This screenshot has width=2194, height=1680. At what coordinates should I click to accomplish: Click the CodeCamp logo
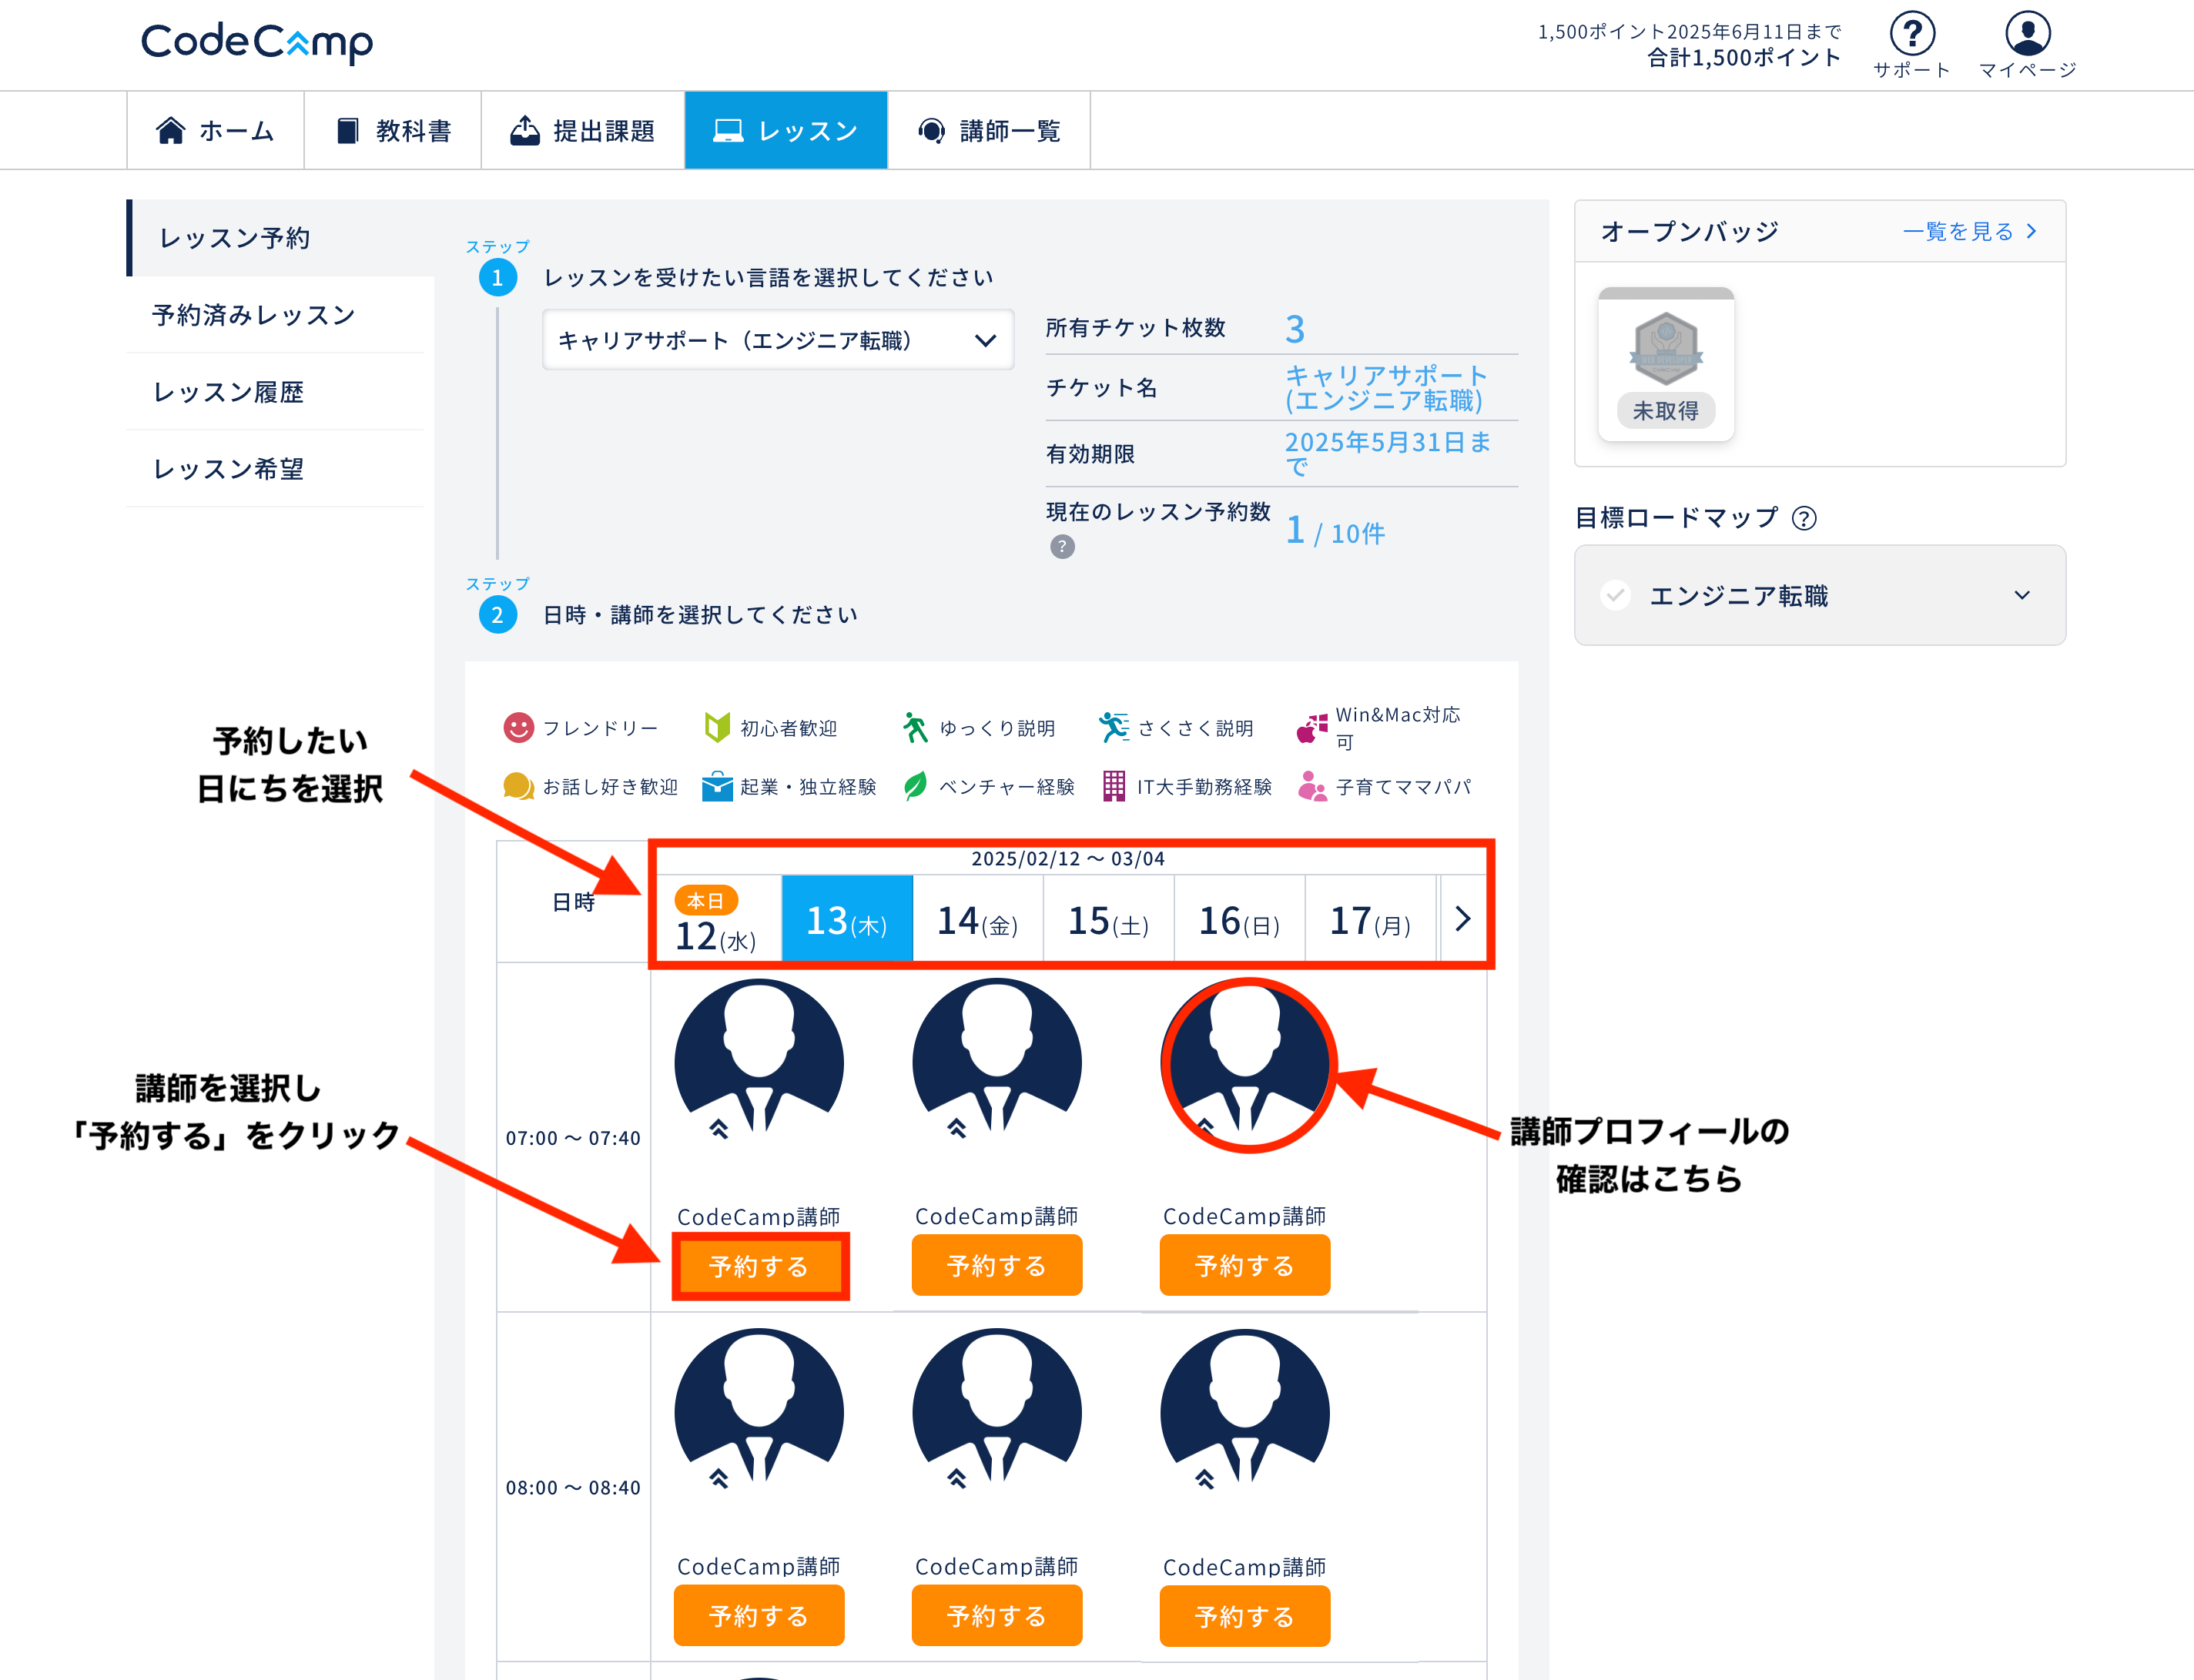(x=257, y=42)
